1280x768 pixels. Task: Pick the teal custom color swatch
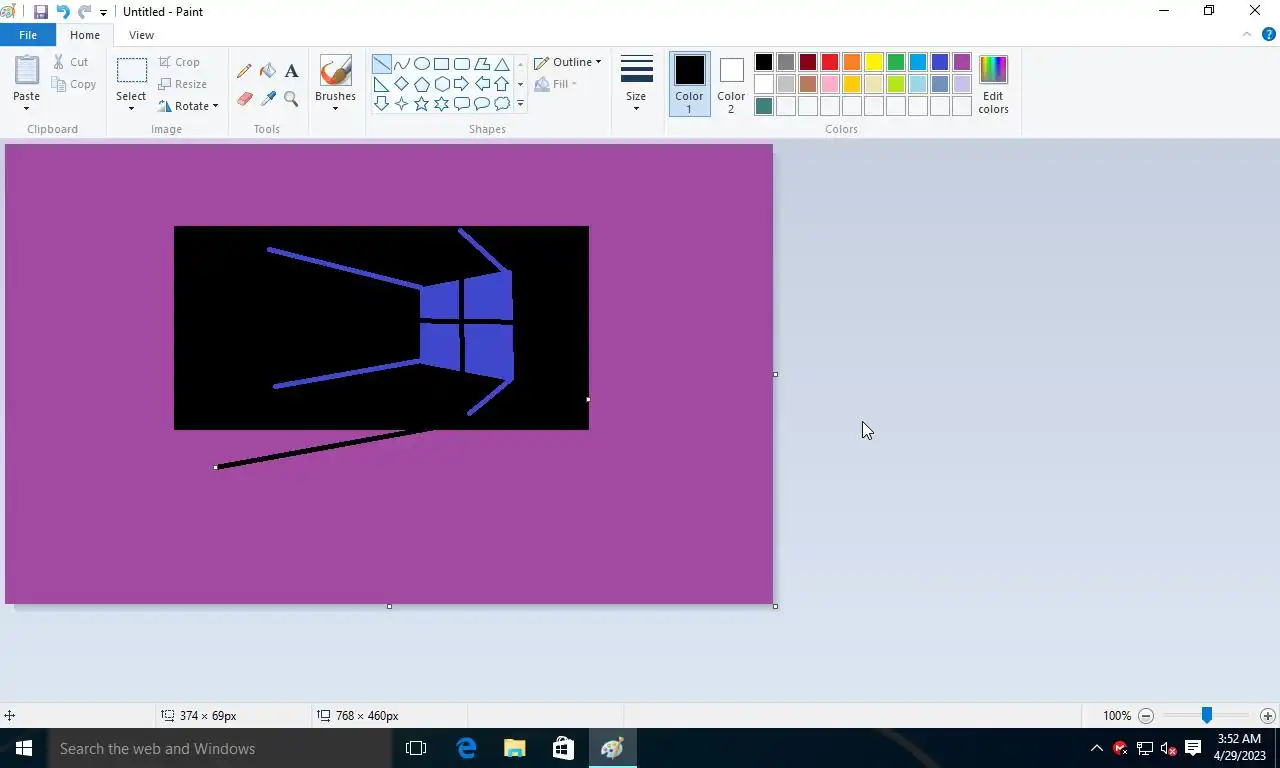[764, 106]
